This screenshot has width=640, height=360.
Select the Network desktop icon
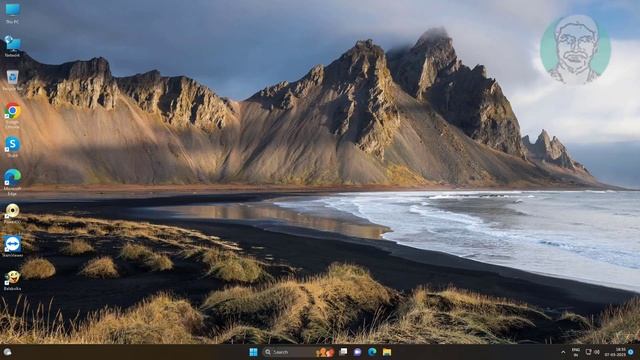point(12,46)
